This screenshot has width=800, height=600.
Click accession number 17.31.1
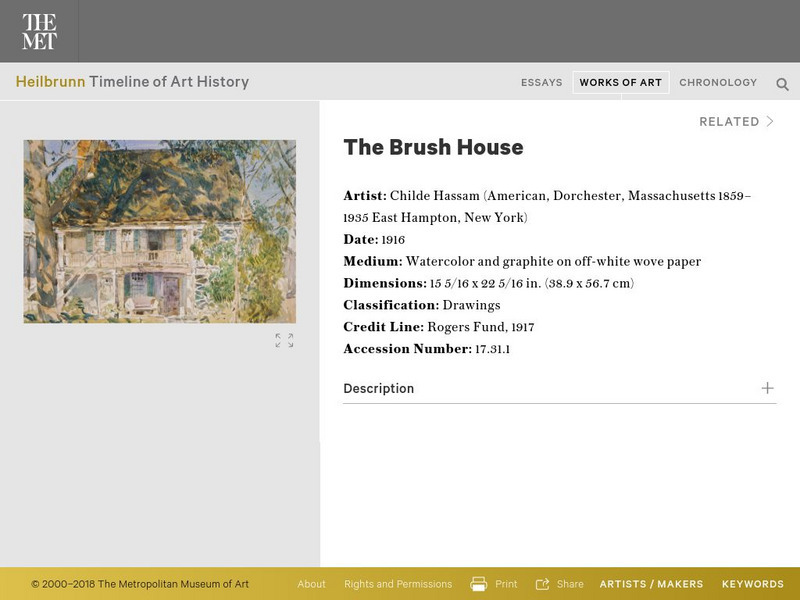tap(492, 349)
